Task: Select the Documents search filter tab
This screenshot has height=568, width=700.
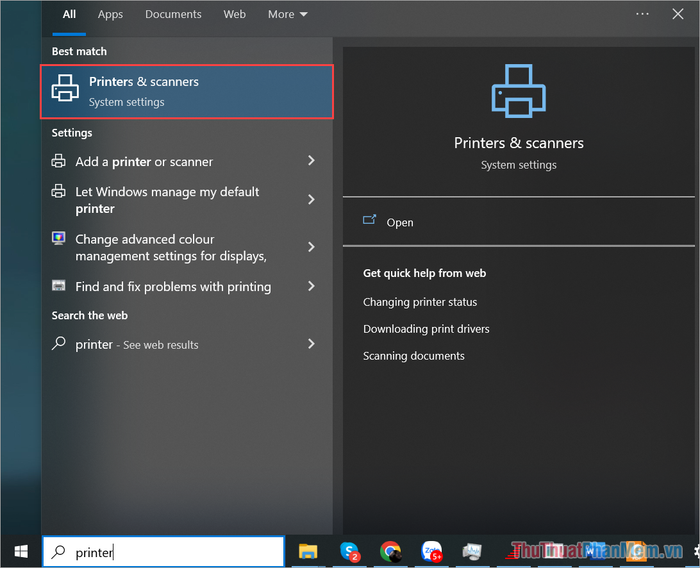Action: pos(173,14)
